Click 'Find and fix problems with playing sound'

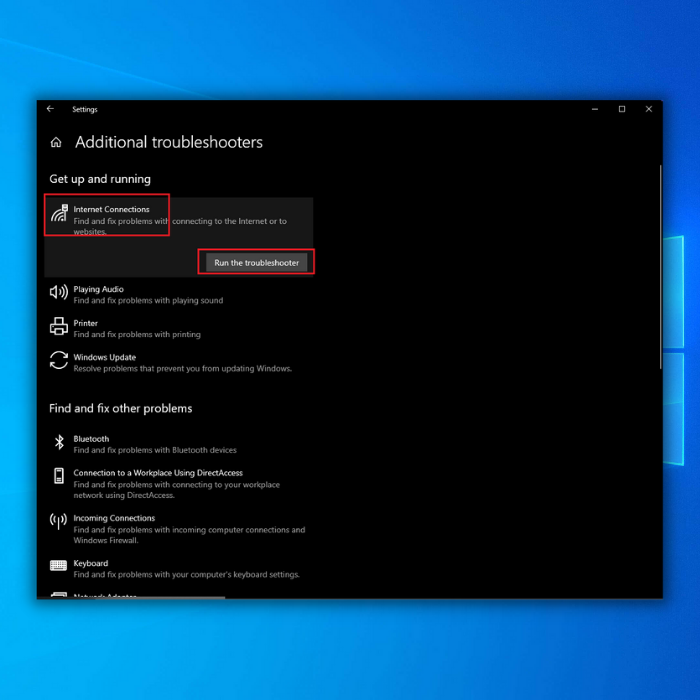tap(148, 300)
